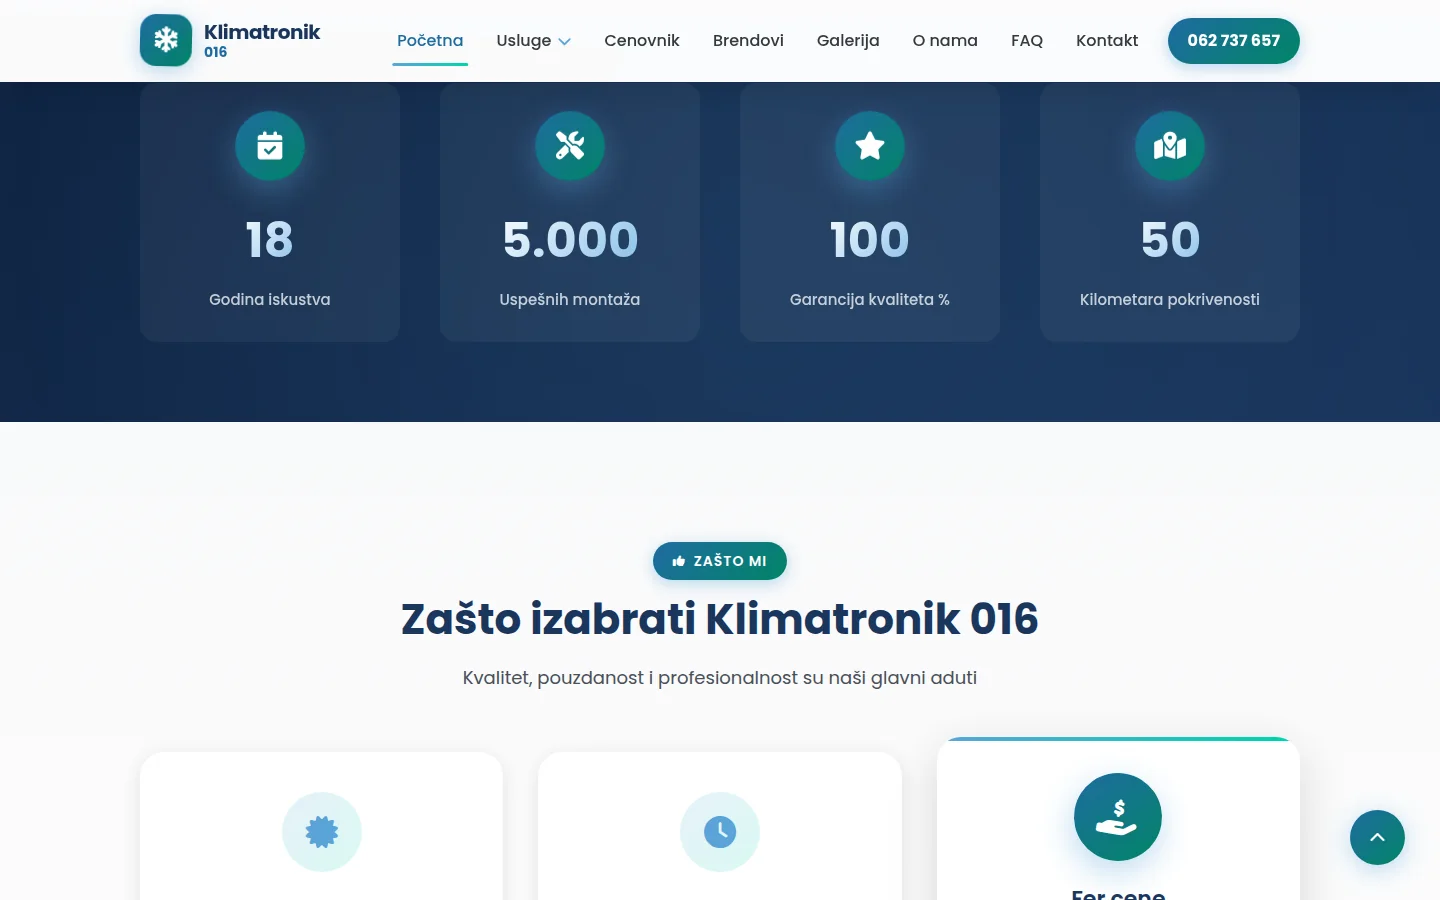Click the Klimatronik snowflake logo icon

(166, 40)
